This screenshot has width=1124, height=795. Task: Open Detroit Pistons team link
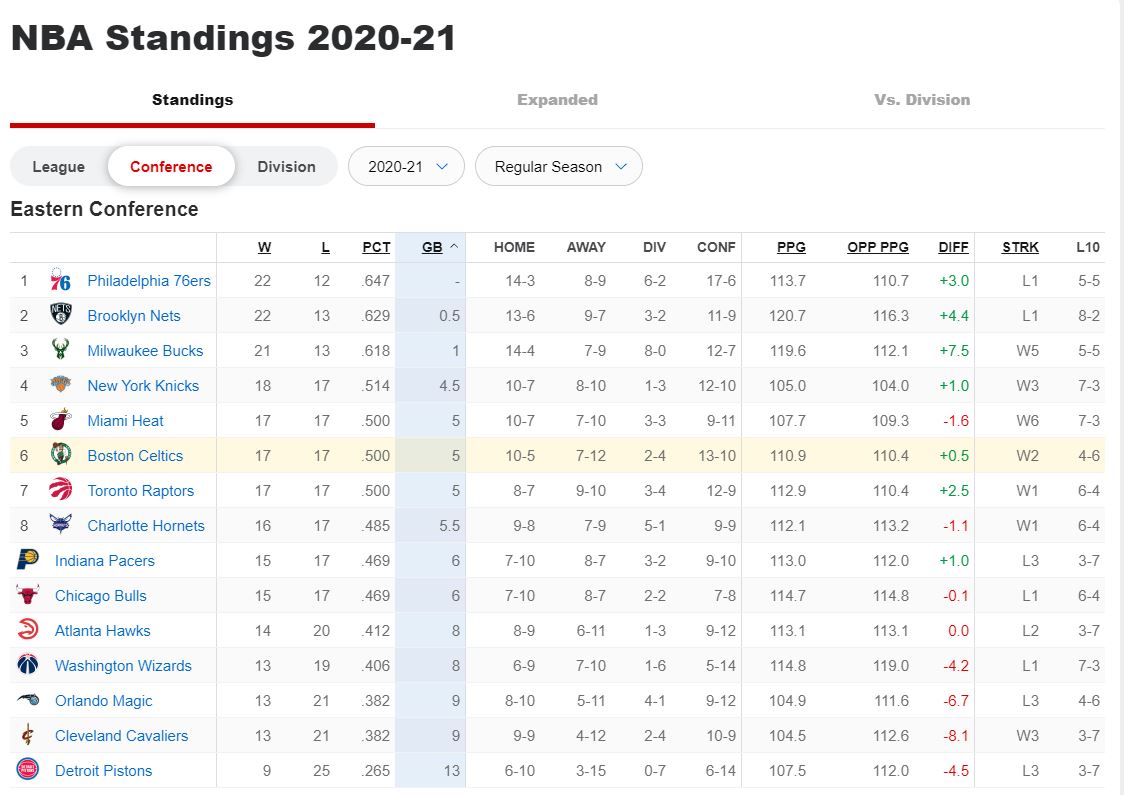pyautogui.click(x=104, y=771)
